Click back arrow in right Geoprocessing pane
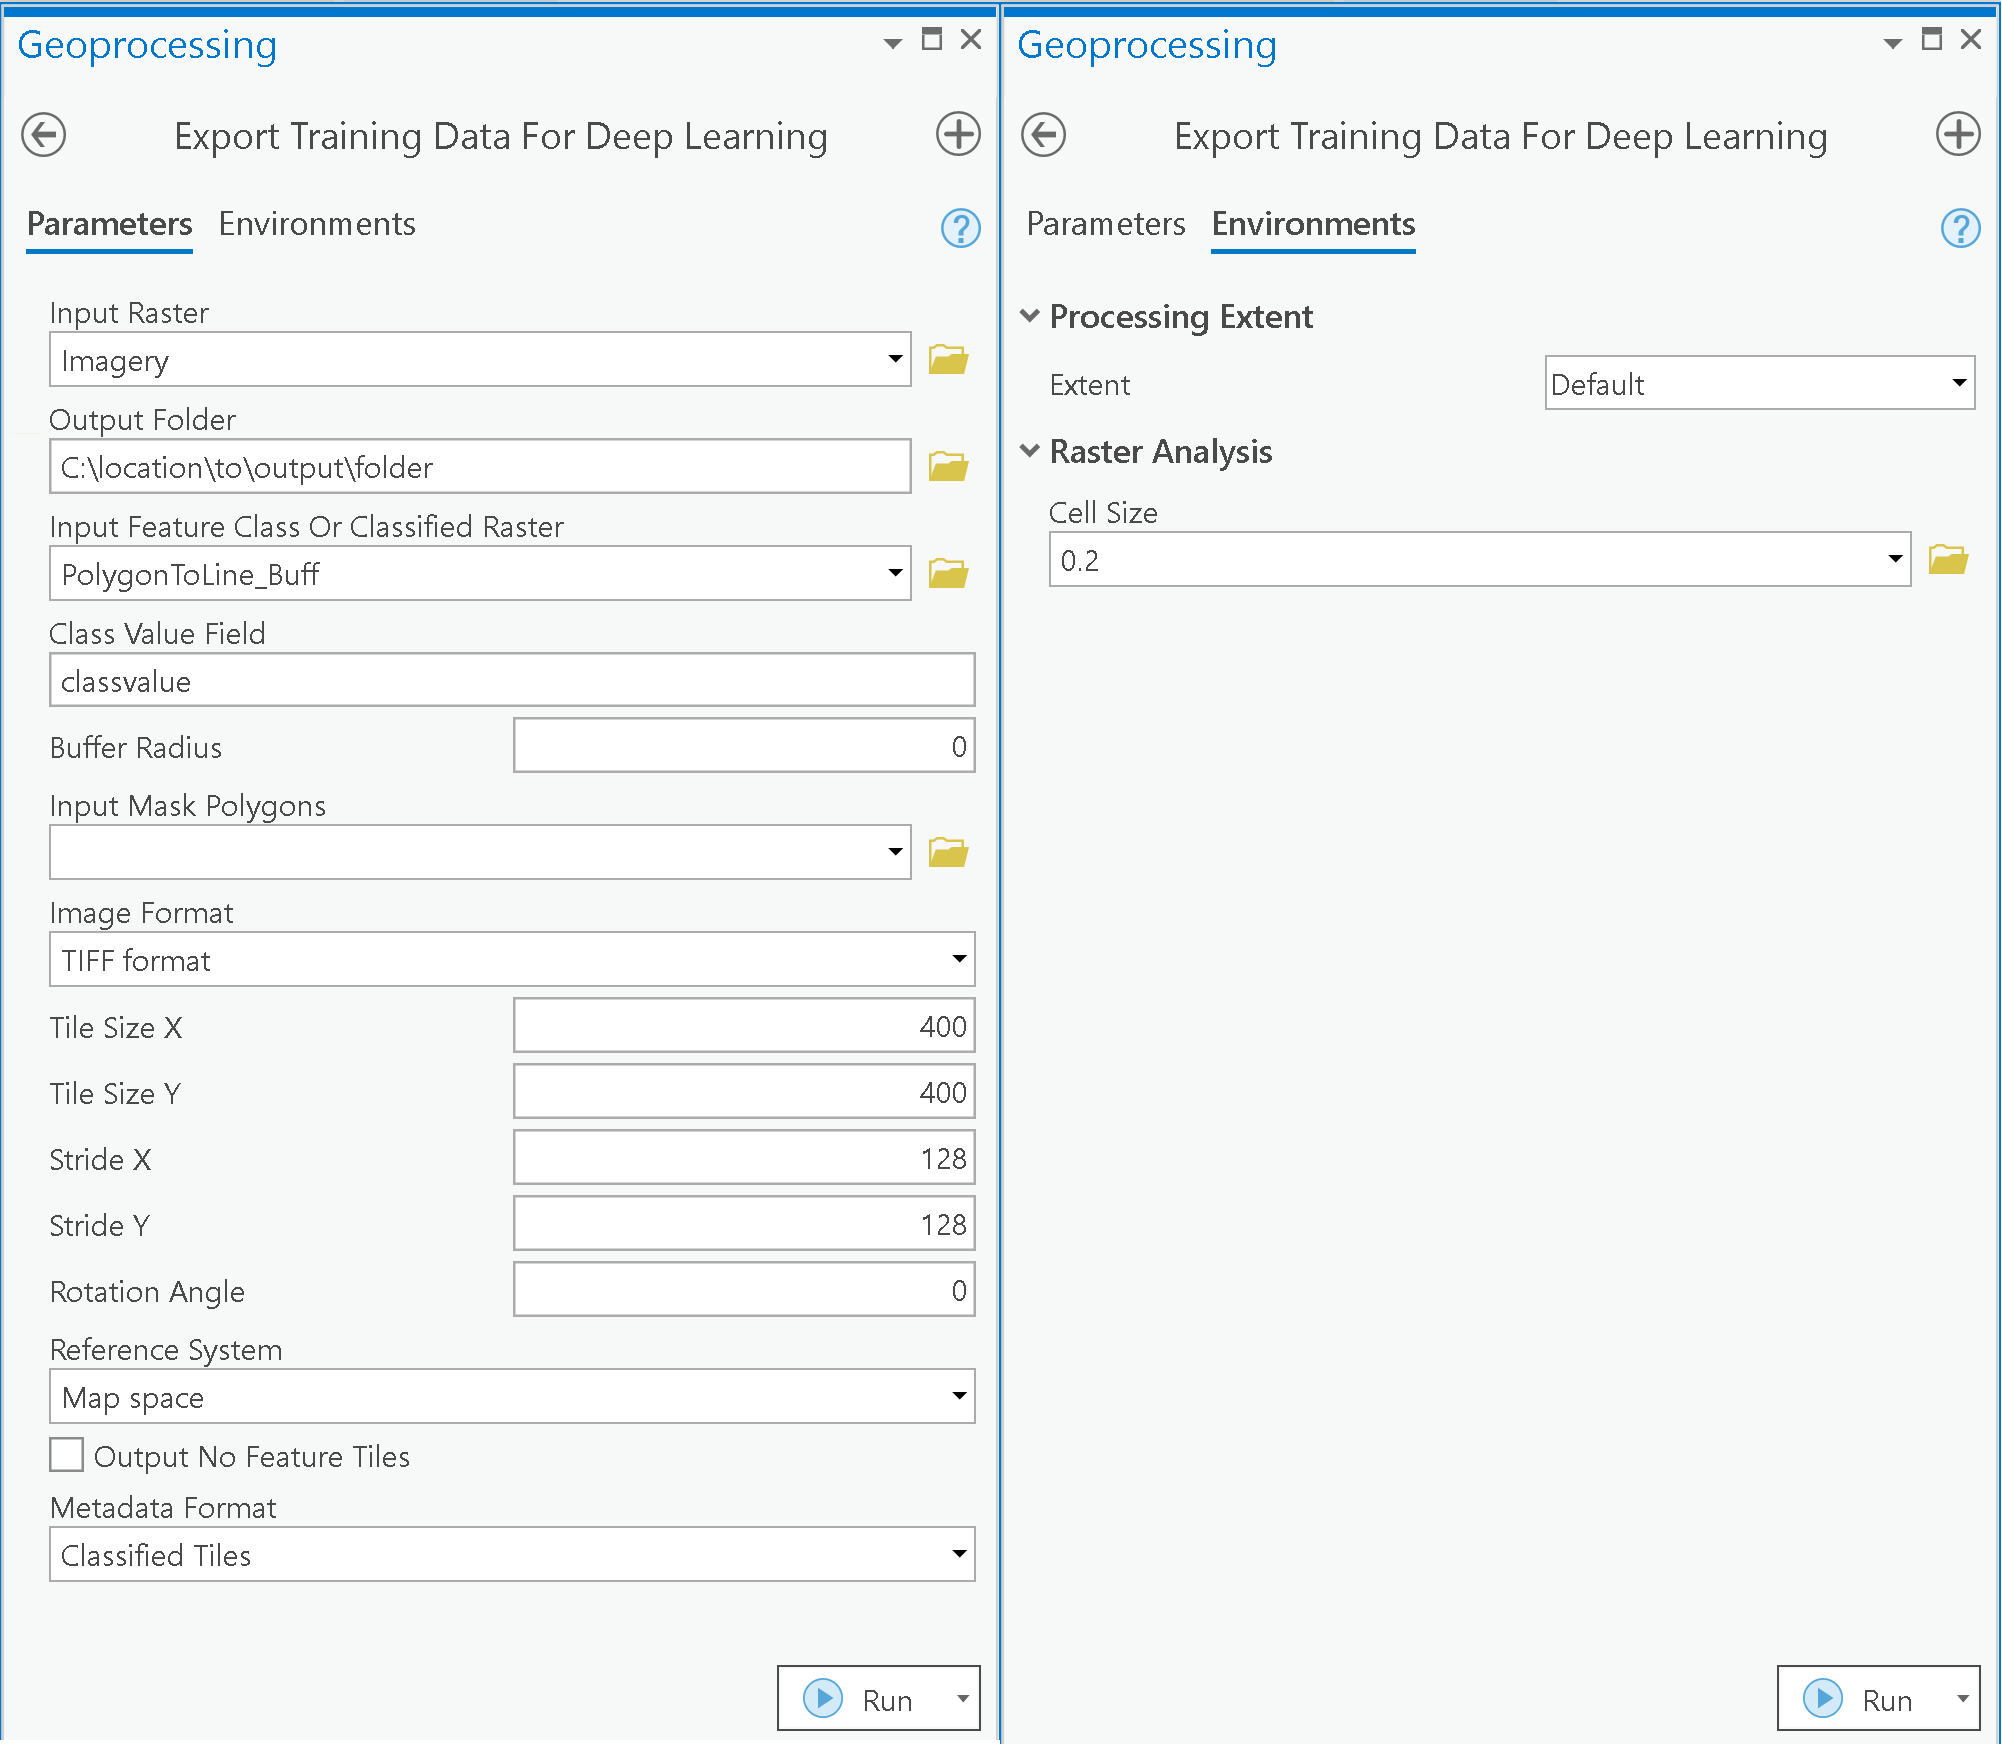This screenshot has height=1744, width=2002. click(1043, 135)
